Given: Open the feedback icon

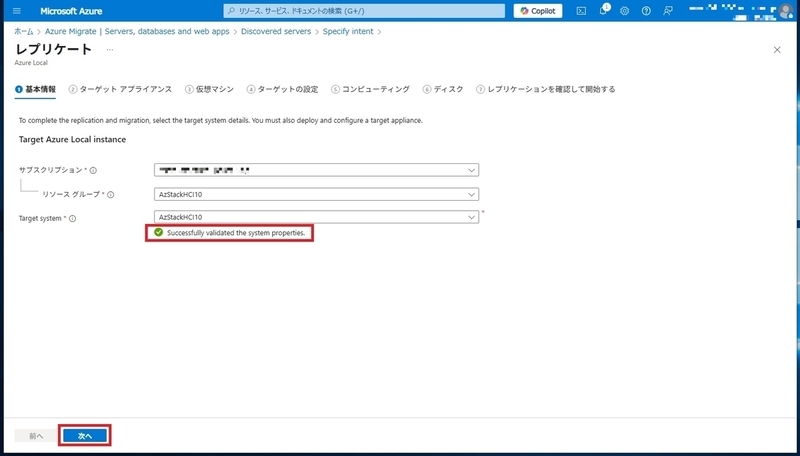Looking at the screenshot, I should coord(667,11).
